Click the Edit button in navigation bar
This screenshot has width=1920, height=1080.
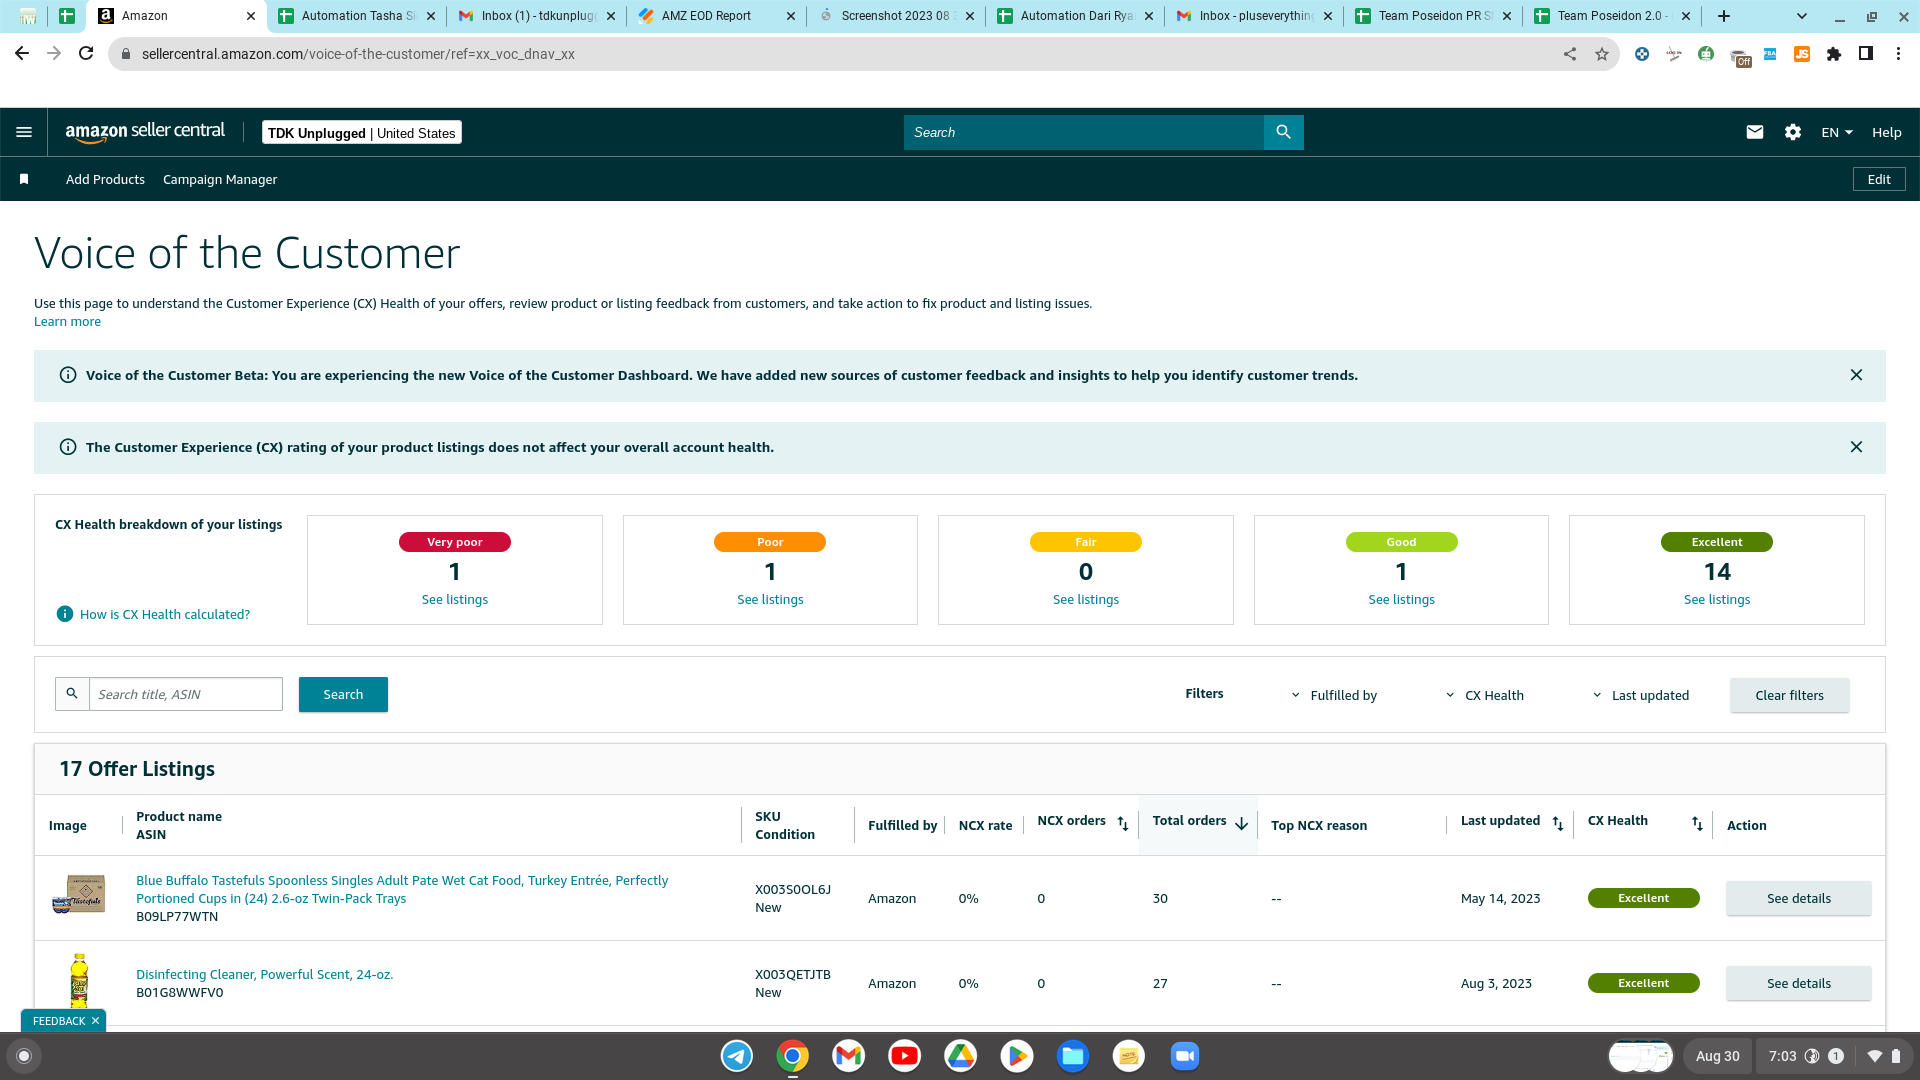pos(1879,179)
